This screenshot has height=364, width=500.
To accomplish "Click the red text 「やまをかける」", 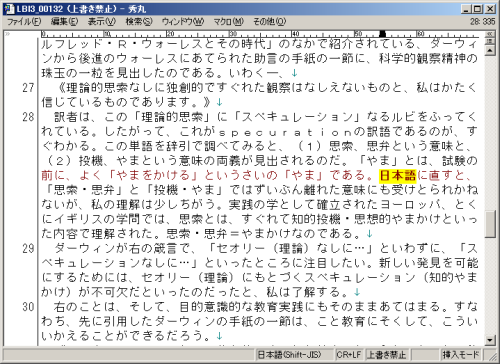I will click(x=153, y=176).
